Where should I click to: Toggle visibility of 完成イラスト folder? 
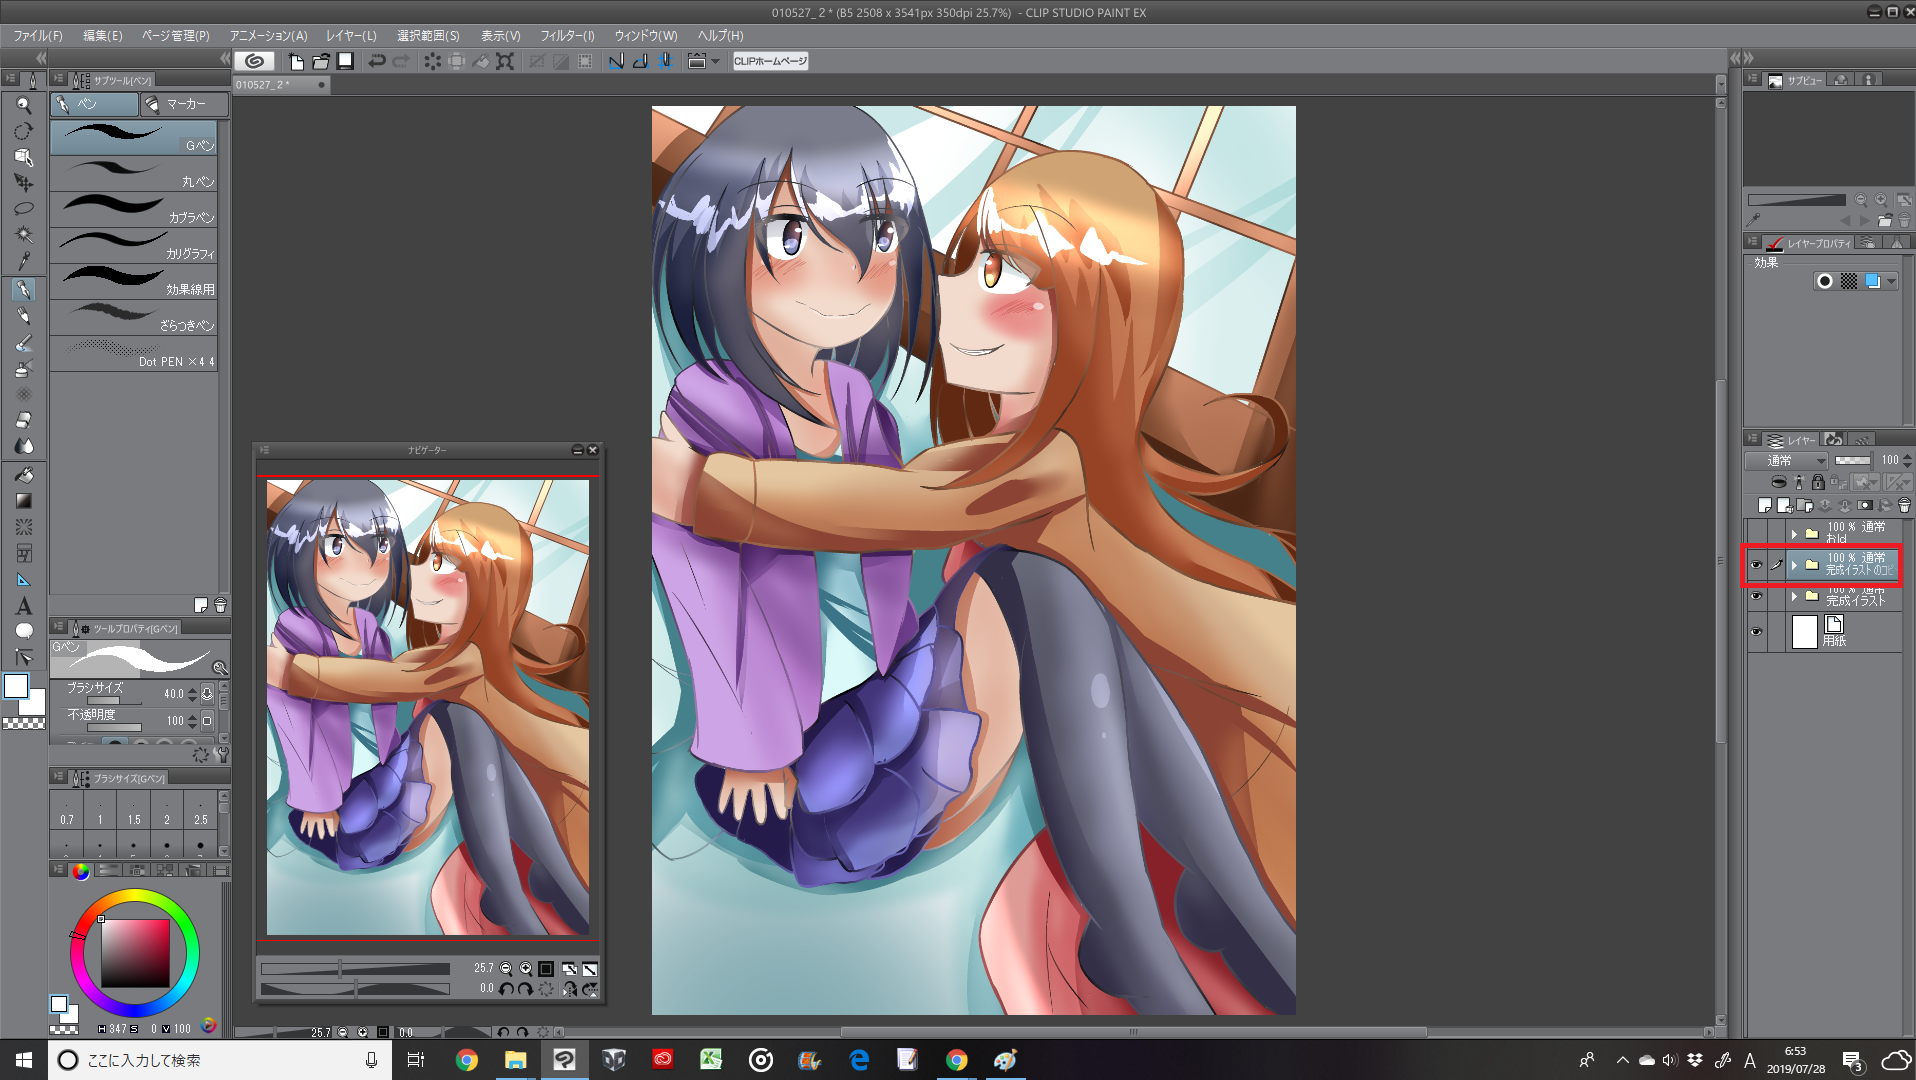coord(1756,597)
